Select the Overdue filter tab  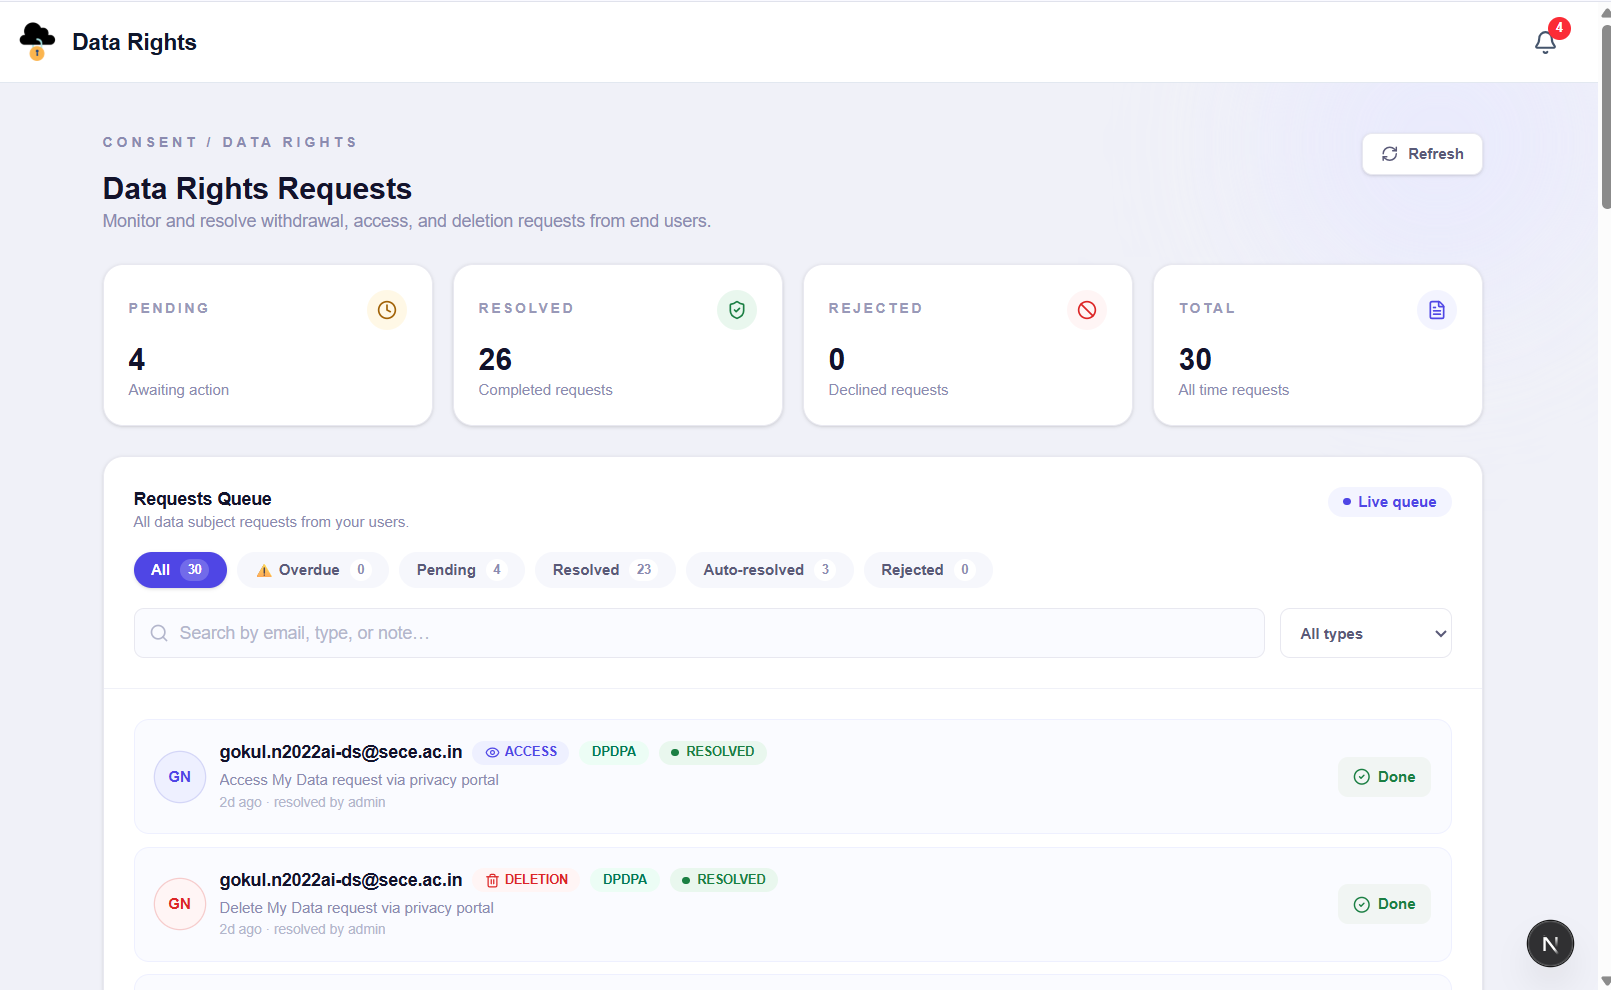coord(313,570)
